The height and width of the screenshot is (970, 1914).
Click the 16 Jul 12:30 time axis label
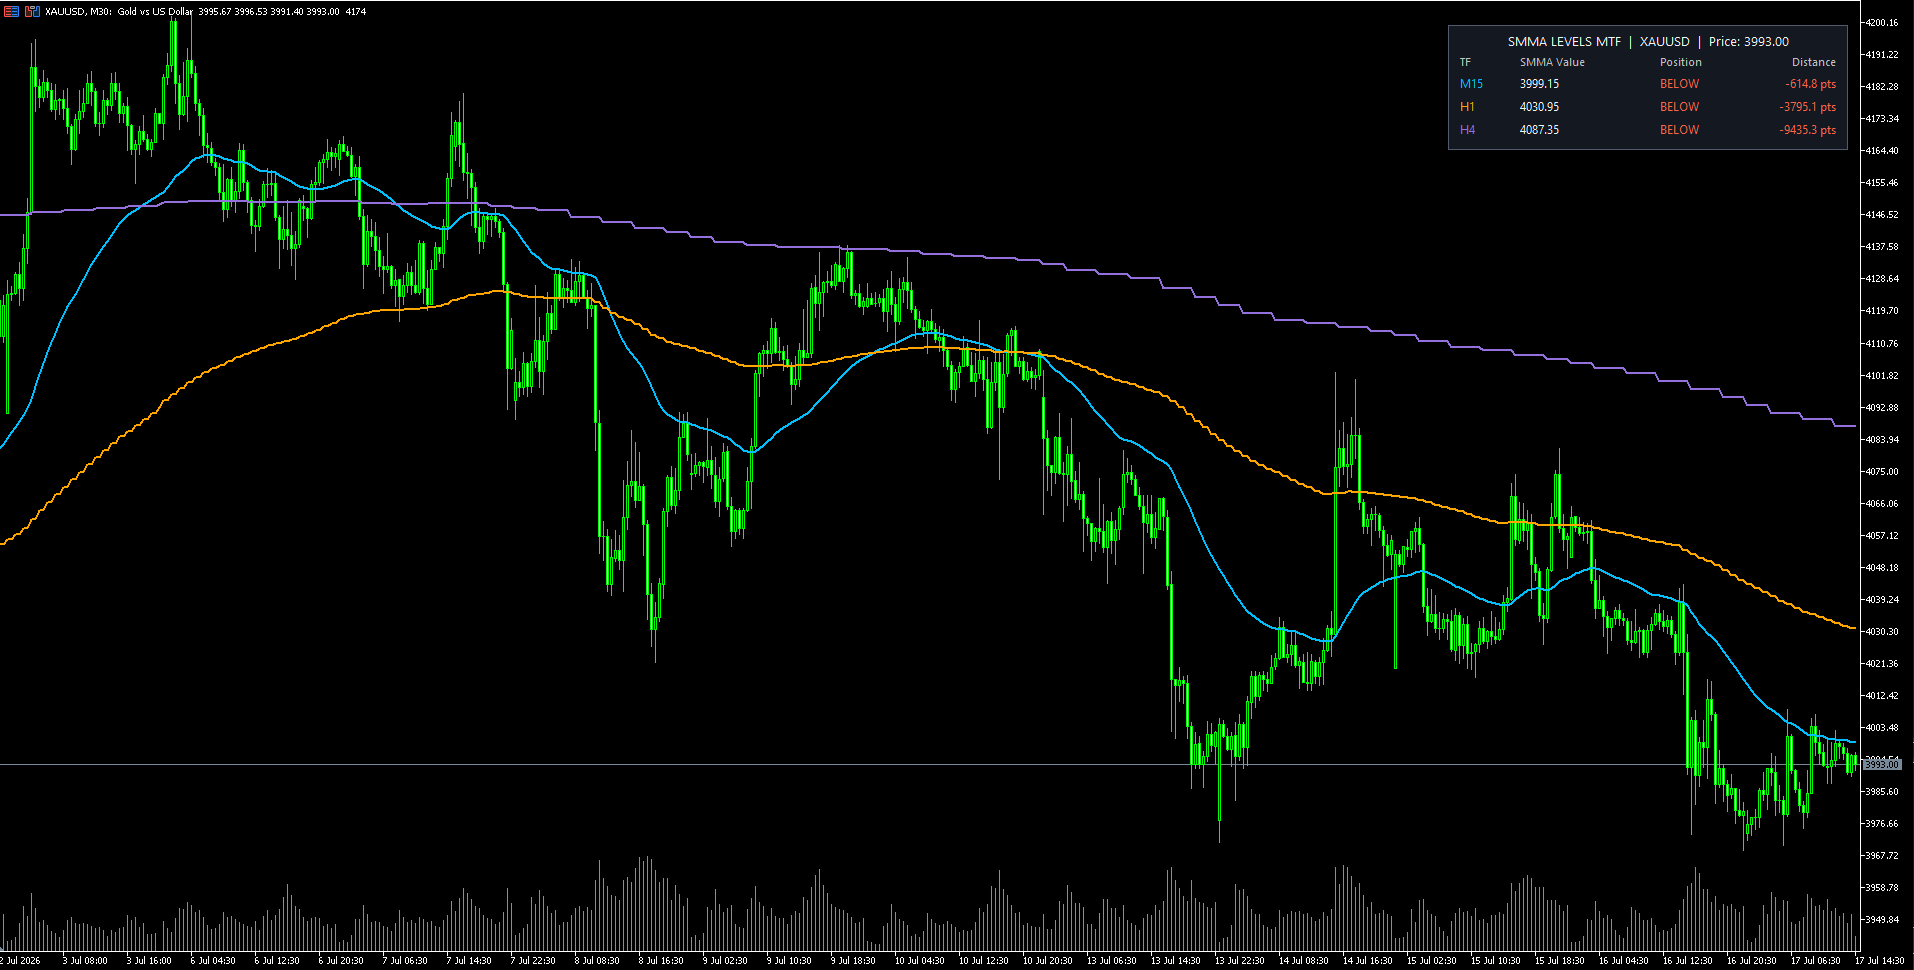coord(1687,961)
